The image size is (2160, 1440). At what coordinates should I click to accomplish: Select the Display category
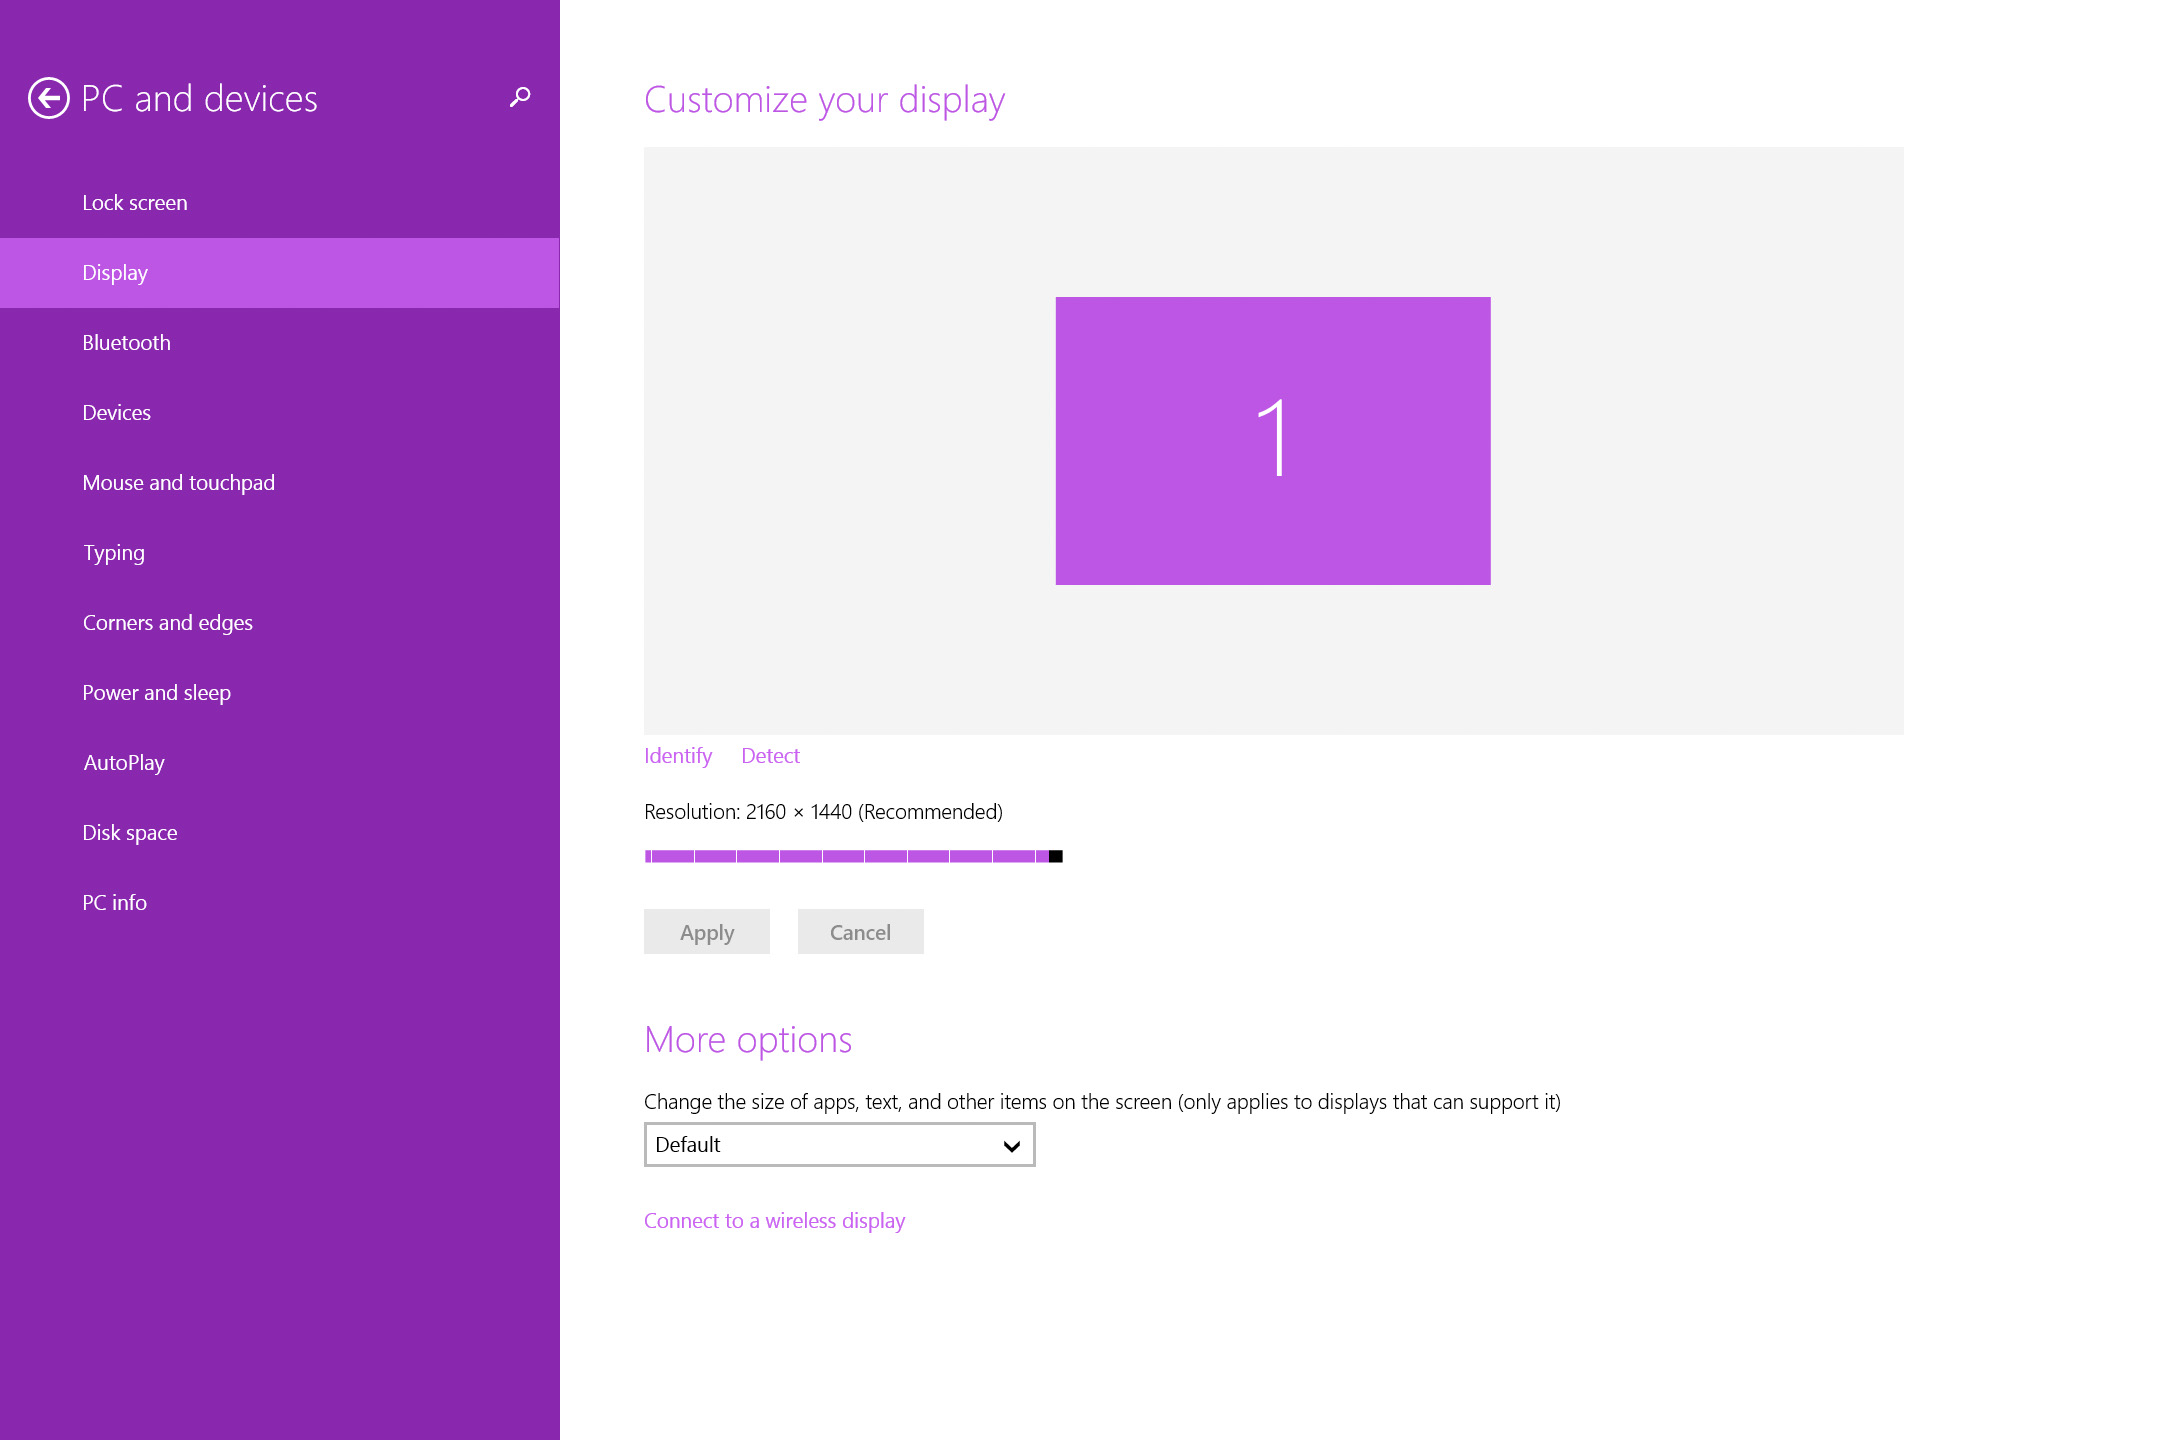coord(280,273)
